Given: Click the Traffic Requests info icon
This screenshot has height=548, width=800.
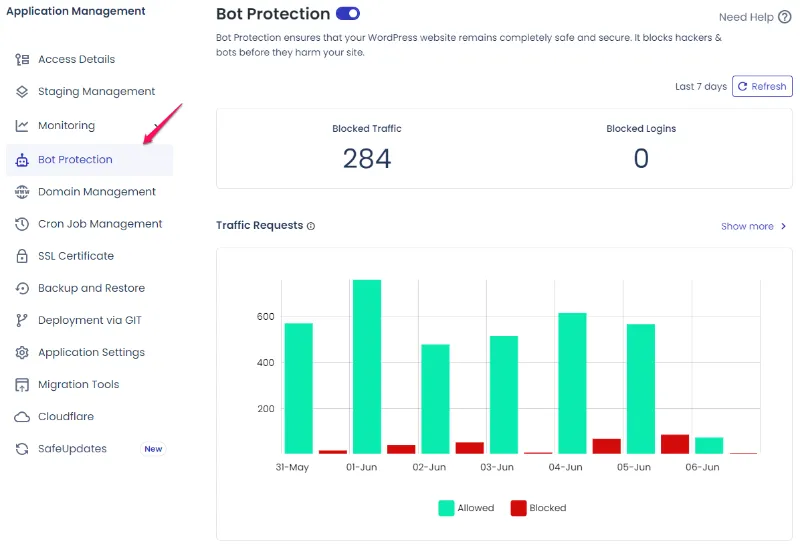Looking at the screenshot, I should tap(311, 226).
